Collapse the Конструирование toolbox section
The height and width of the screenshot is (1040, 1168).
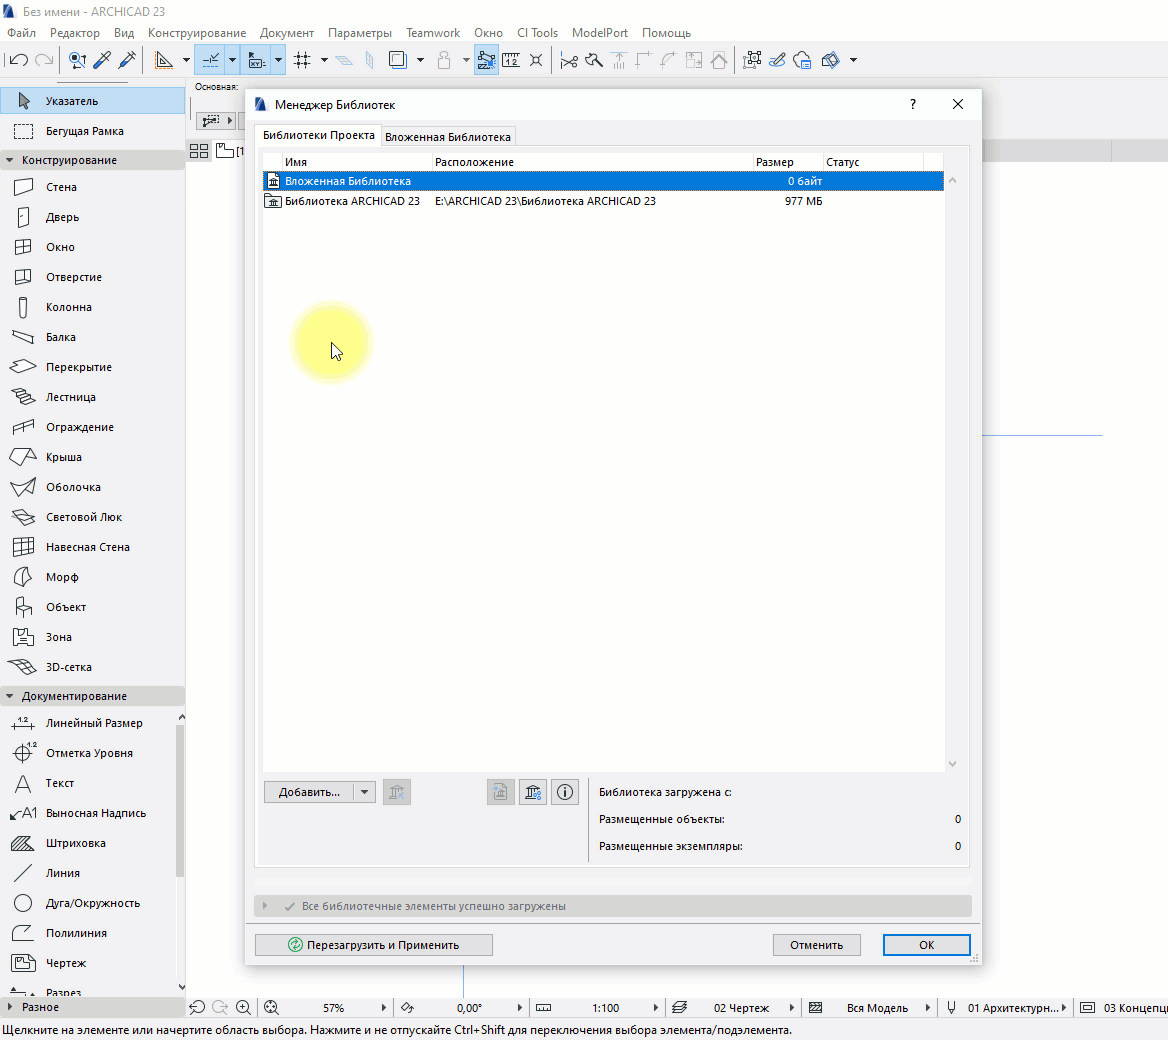pyautogui.click(x=10, y=160)
